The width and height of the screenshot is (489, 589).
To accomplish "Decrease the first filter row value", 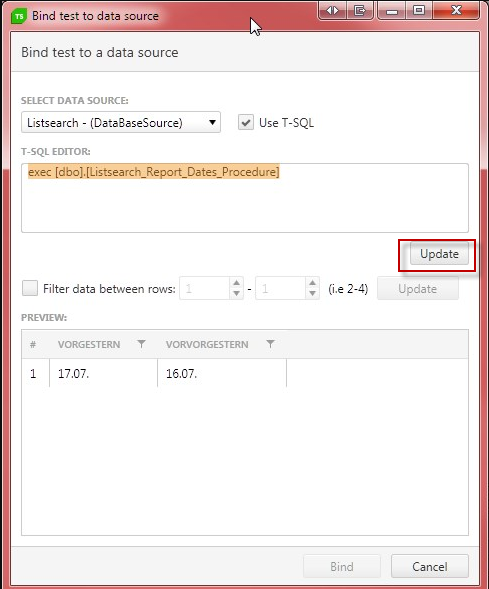I will point(236,294).
